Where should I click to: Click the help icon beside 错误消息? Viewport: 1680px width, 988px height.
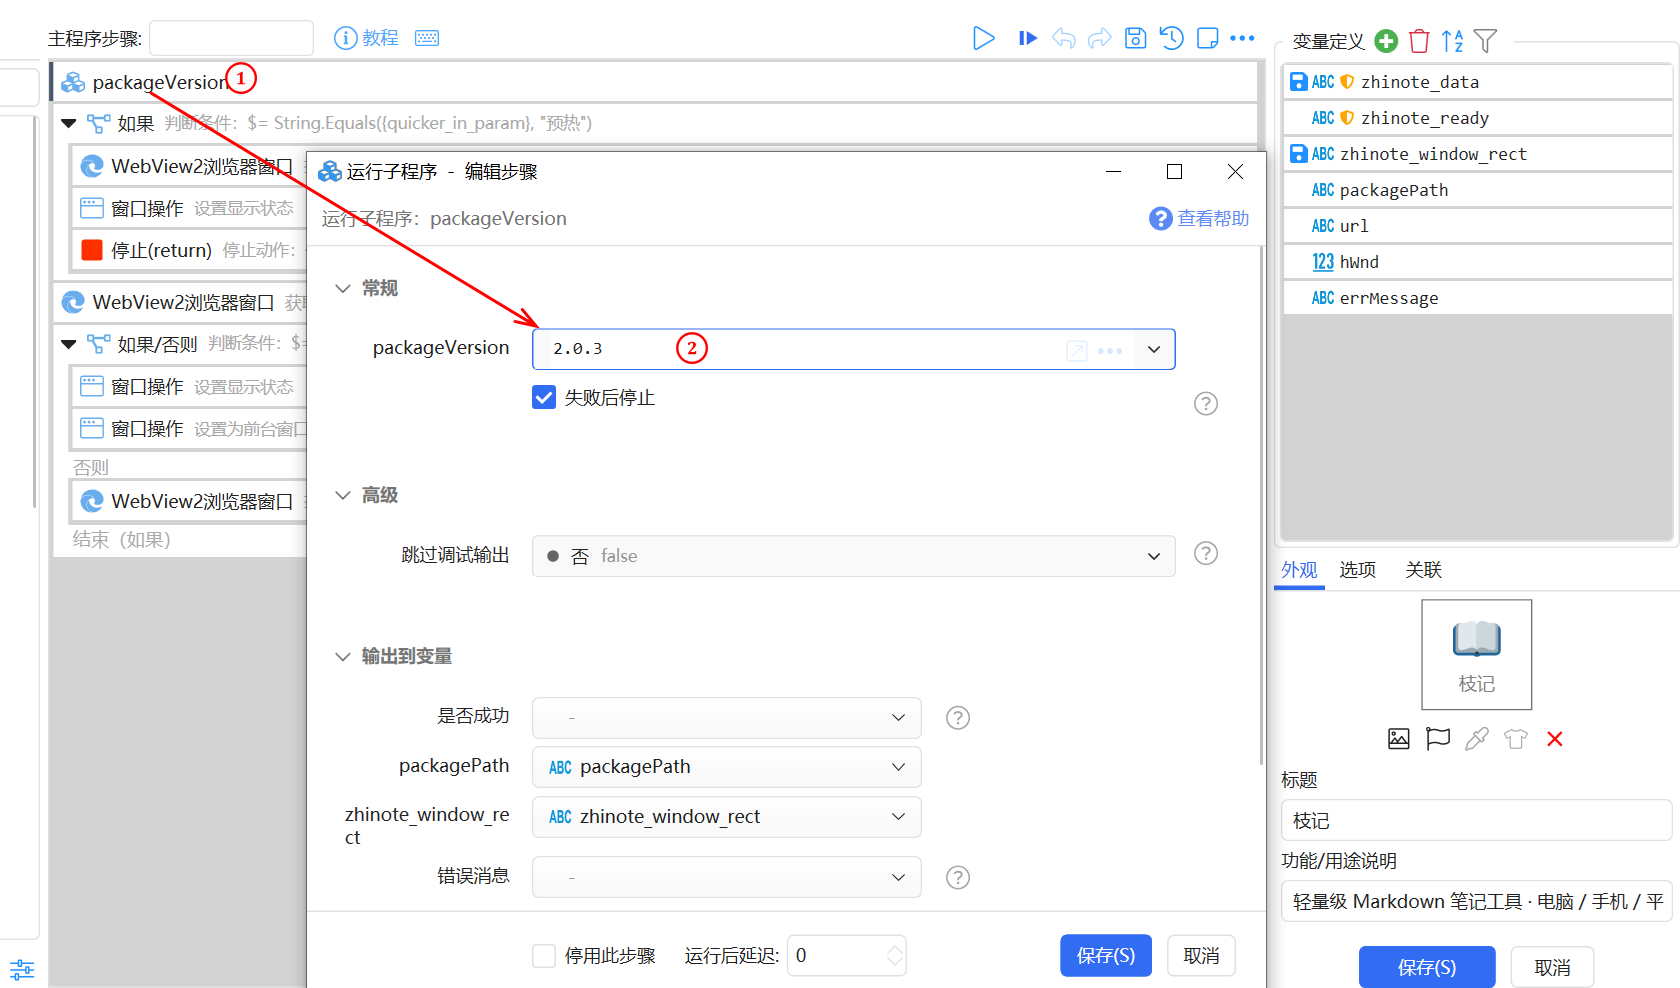(x=958, y=877)
